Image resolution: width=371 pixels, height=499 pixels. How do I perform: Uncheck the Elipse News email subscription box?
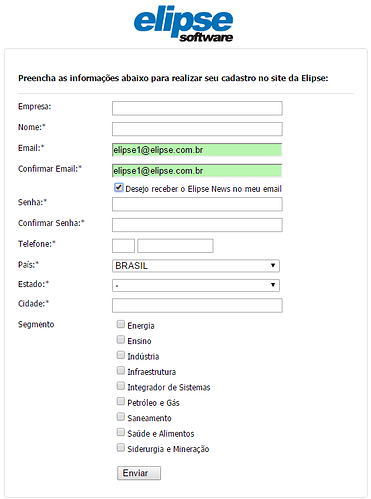pos(119,188)
